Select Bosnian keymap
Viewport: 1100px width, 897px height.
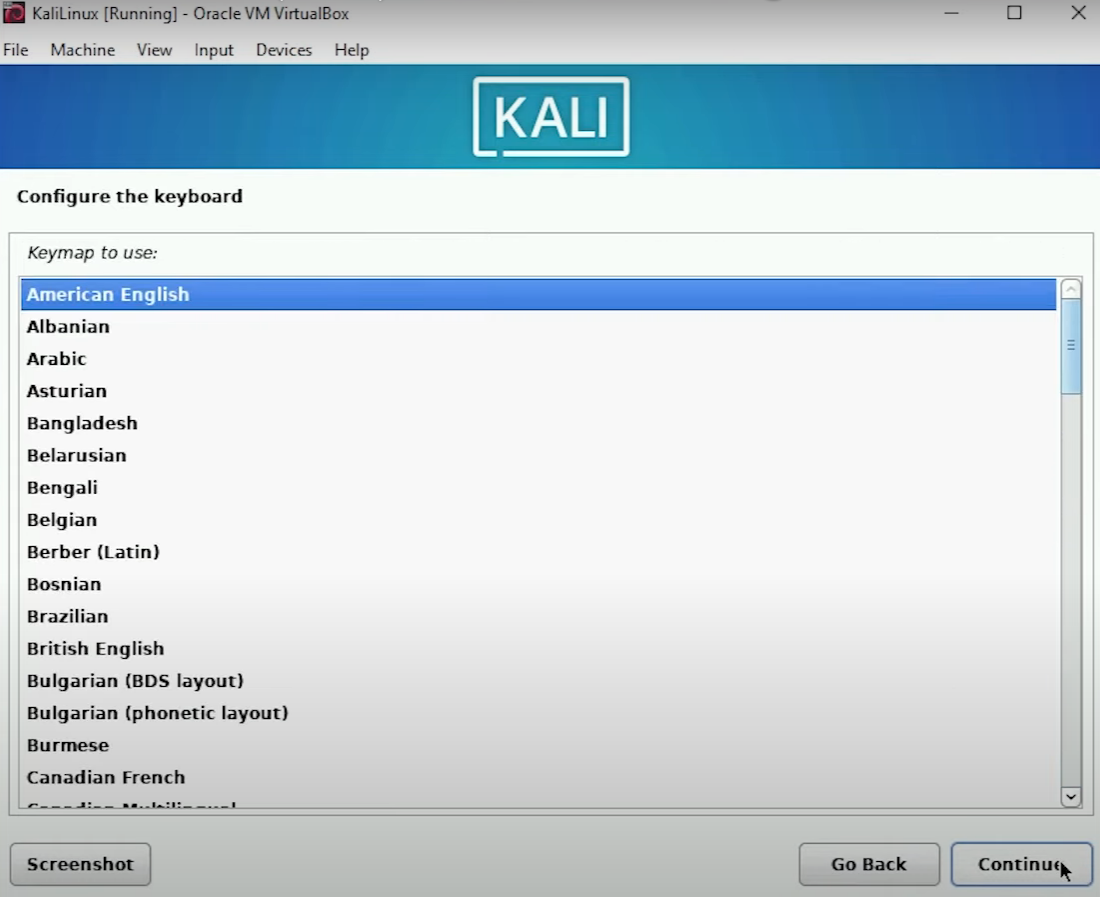pos(538,585)
